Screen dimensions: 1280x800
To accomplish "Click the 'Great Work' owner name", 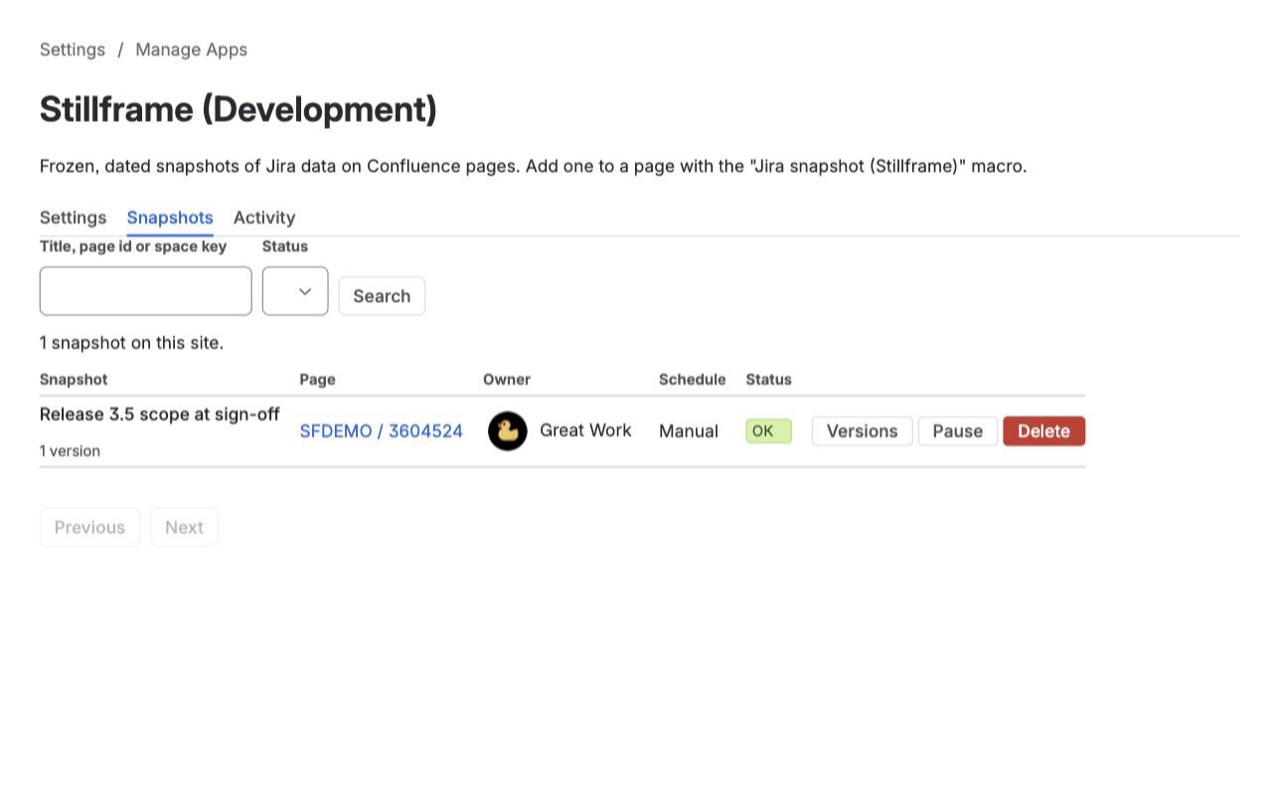I will point(585,430).
